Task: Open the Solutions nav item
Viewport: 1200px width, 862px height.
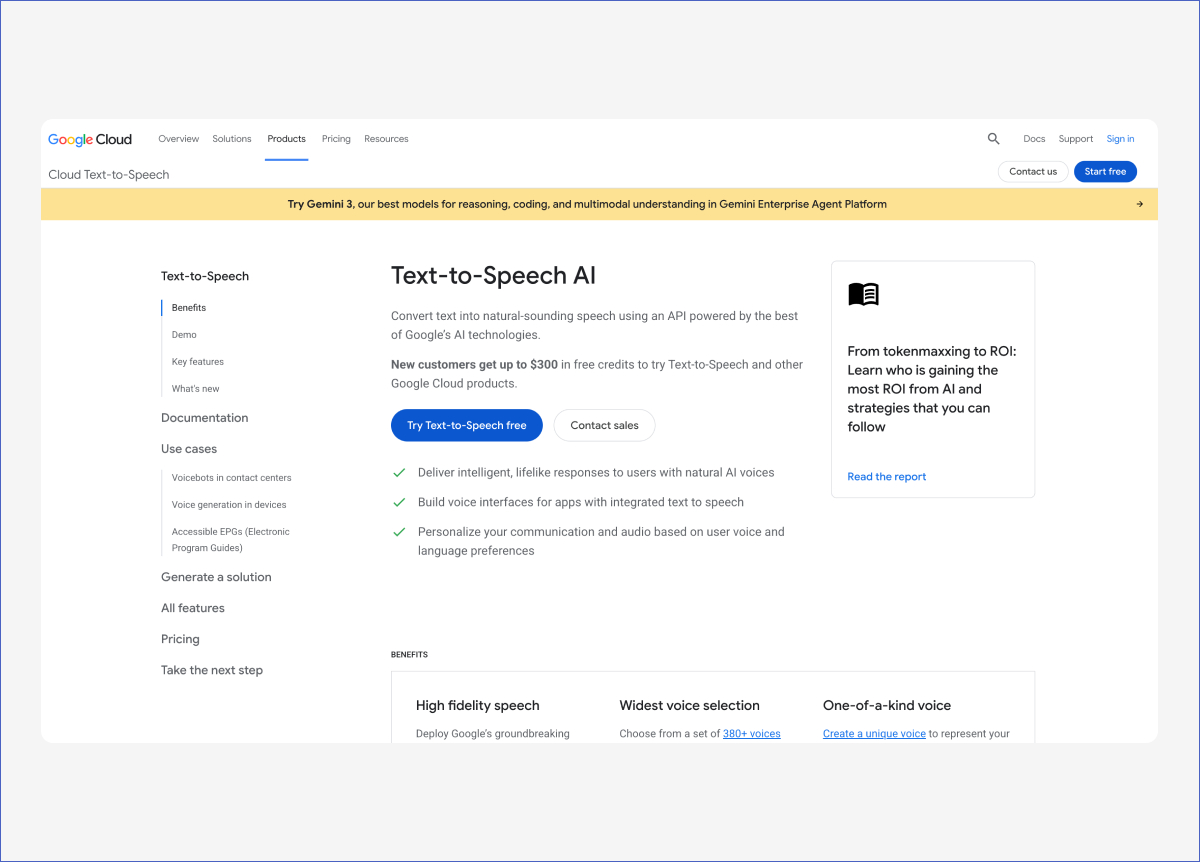Action: tap(232, 139)
